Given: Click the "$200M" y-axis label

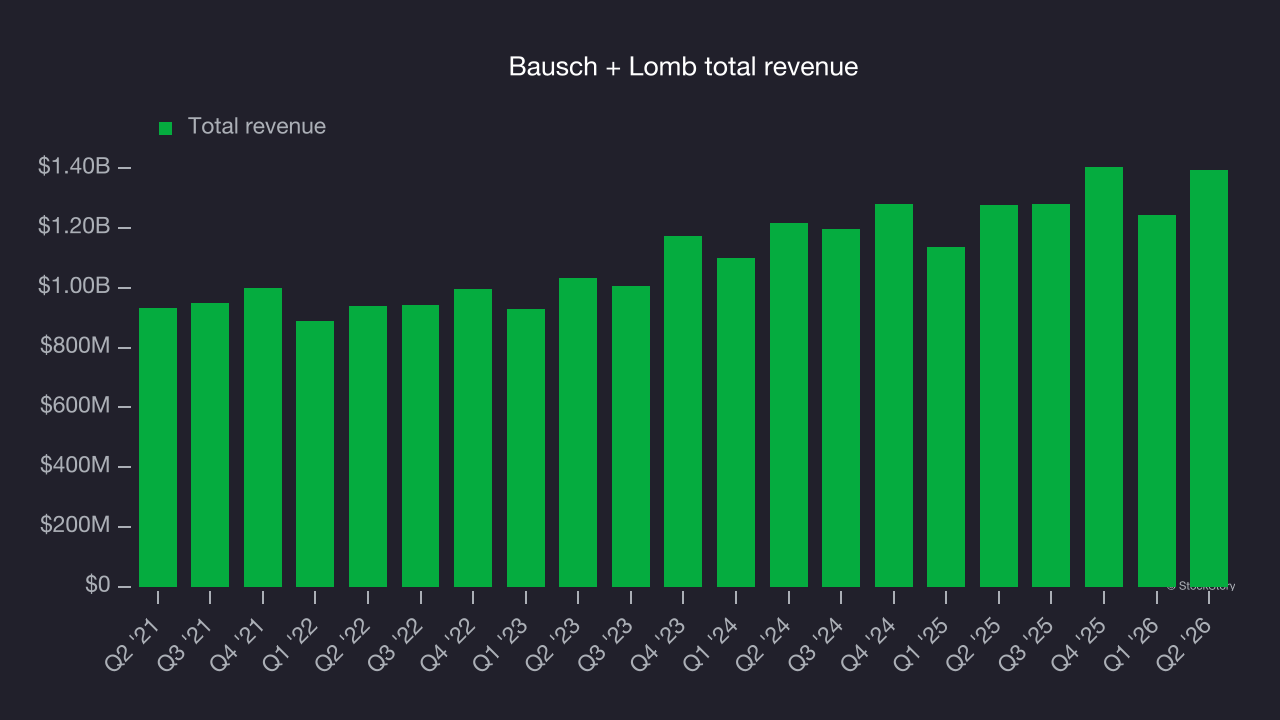Looking at the screenshot, I should (75, 526).
